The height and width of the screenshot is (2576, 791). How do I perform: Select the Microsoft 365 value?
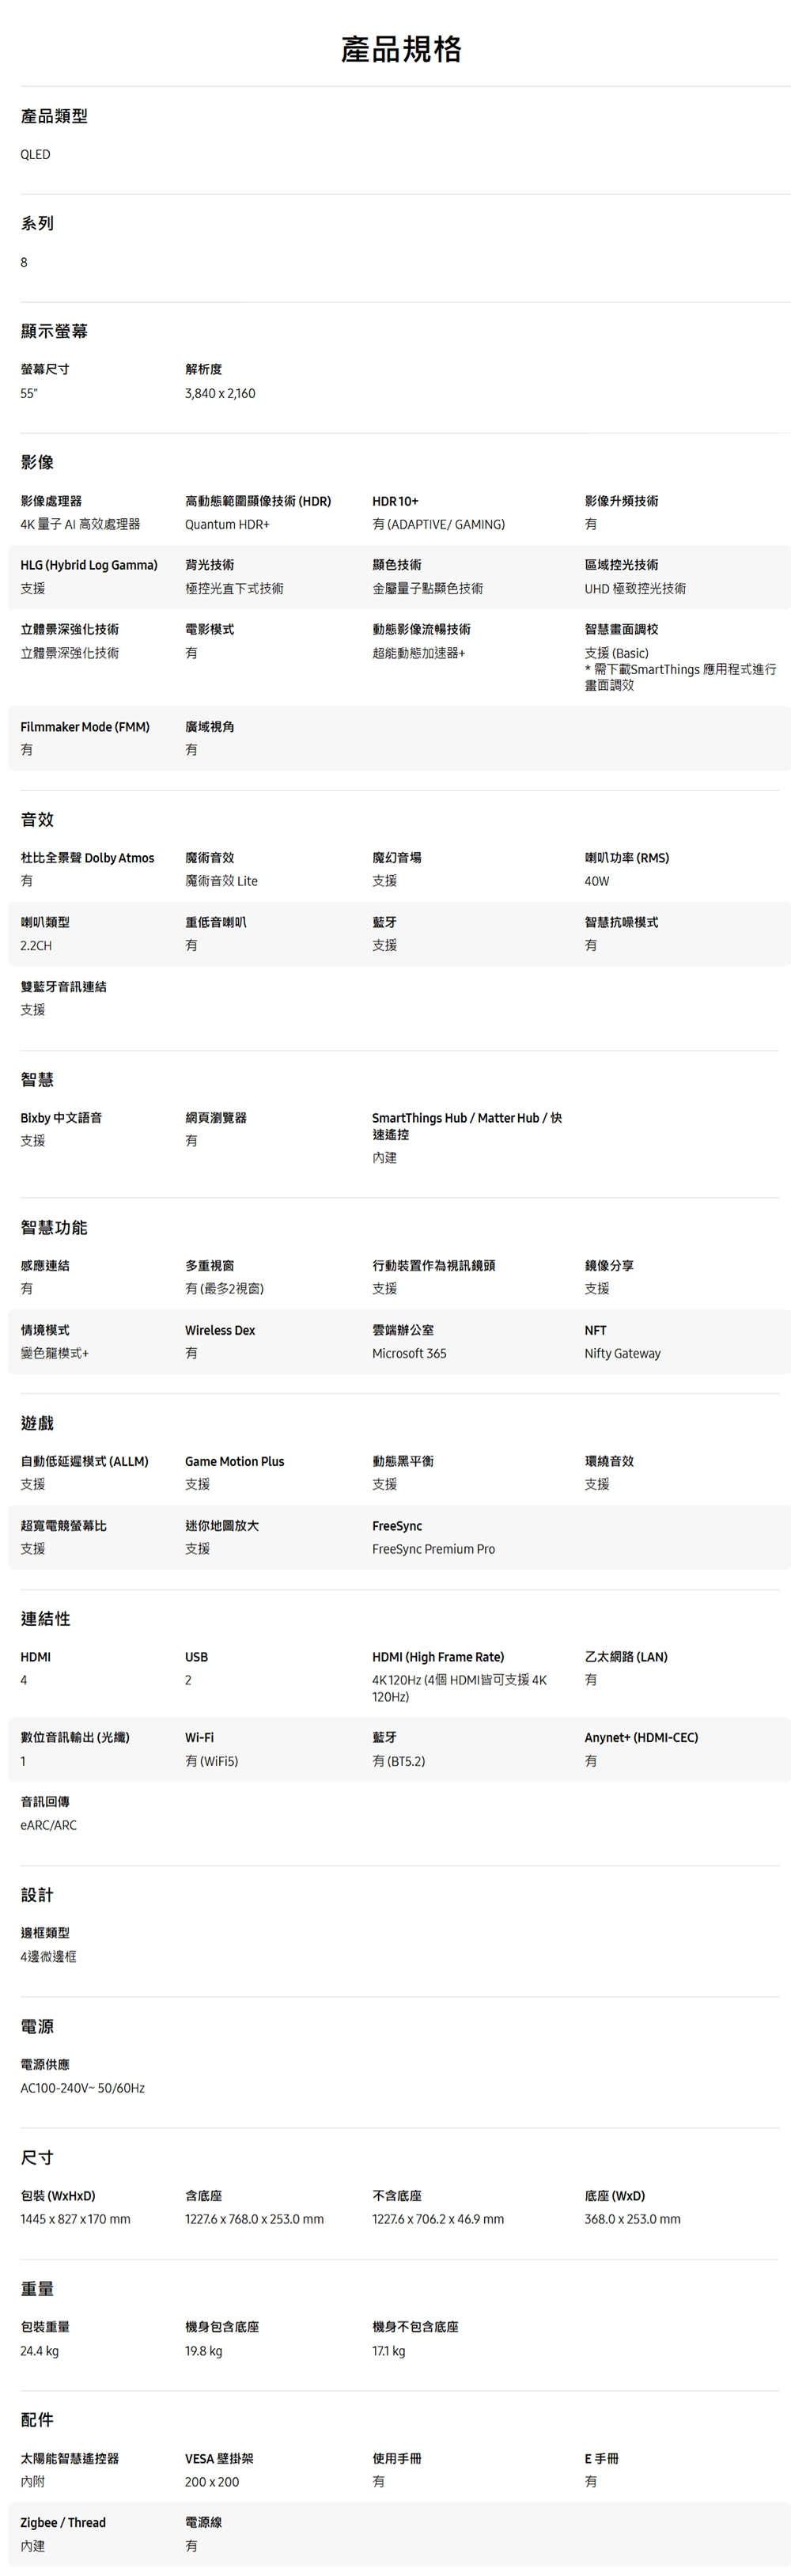[409, 1353]
